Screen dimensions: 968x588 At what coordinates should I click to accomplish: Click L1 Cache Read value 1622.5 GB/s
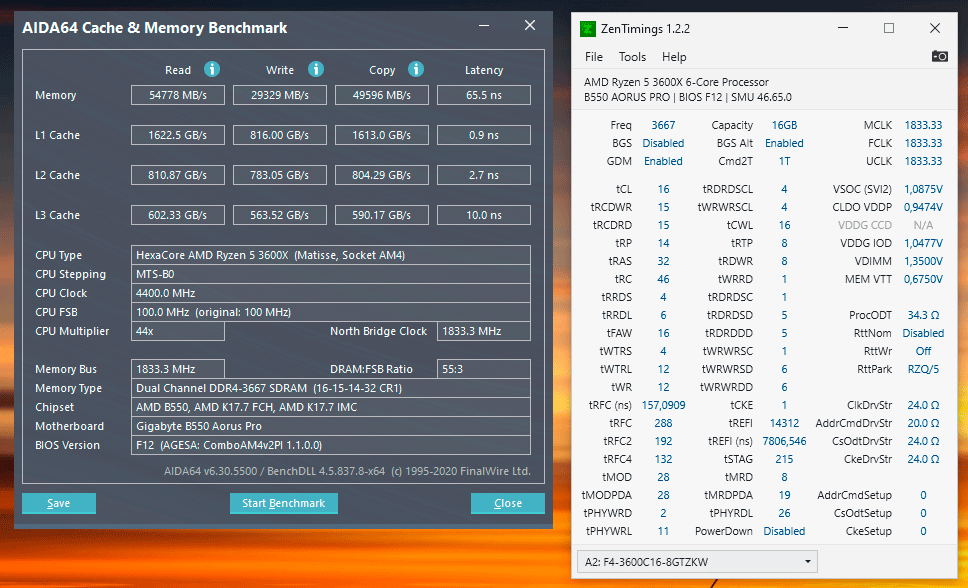(178, 135)
